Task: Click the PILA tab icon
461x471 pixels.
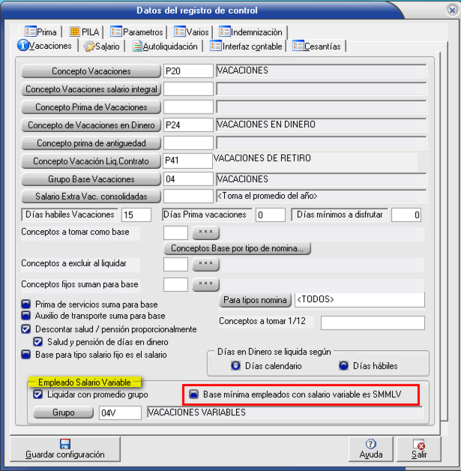Action: point(75,32)
